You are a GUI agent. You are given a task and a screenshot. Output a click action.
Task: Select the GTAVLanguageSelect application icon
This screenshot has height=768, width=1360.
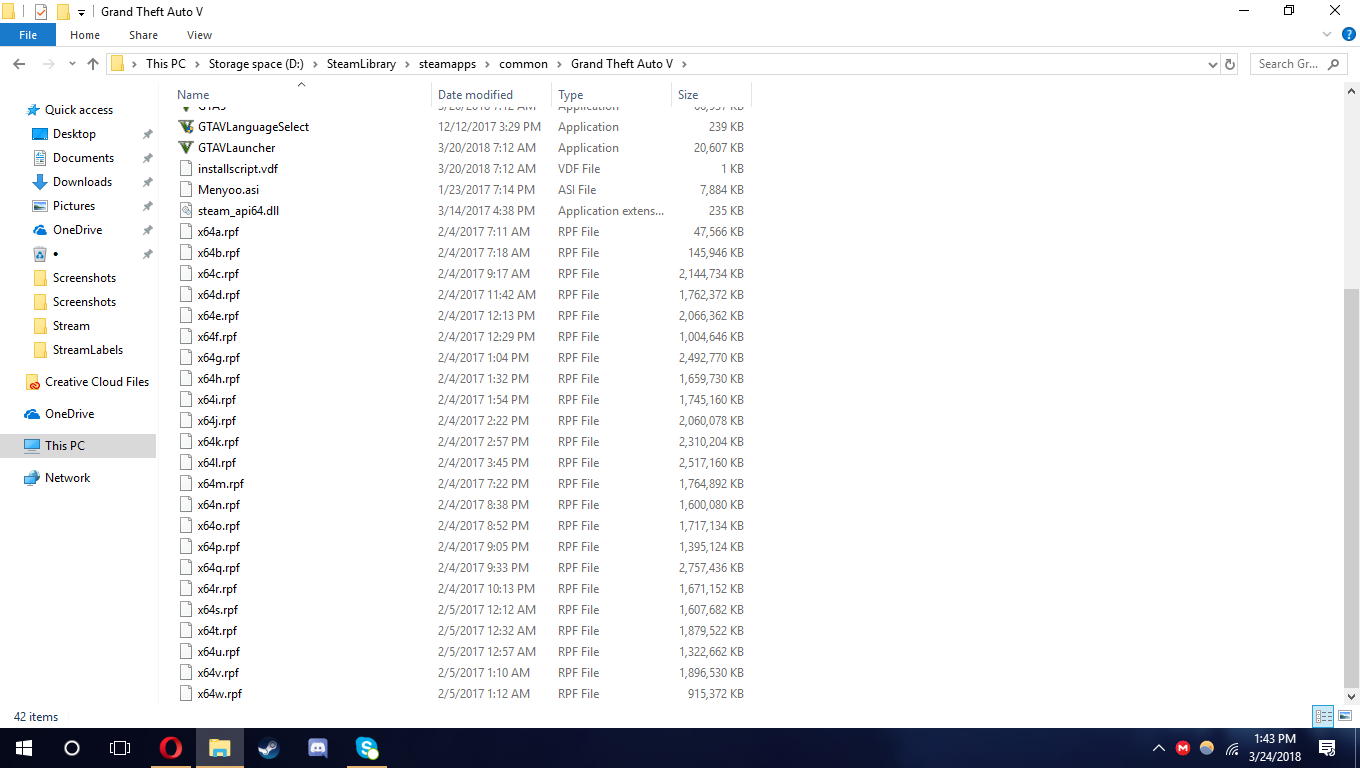(x=186, y=127)
